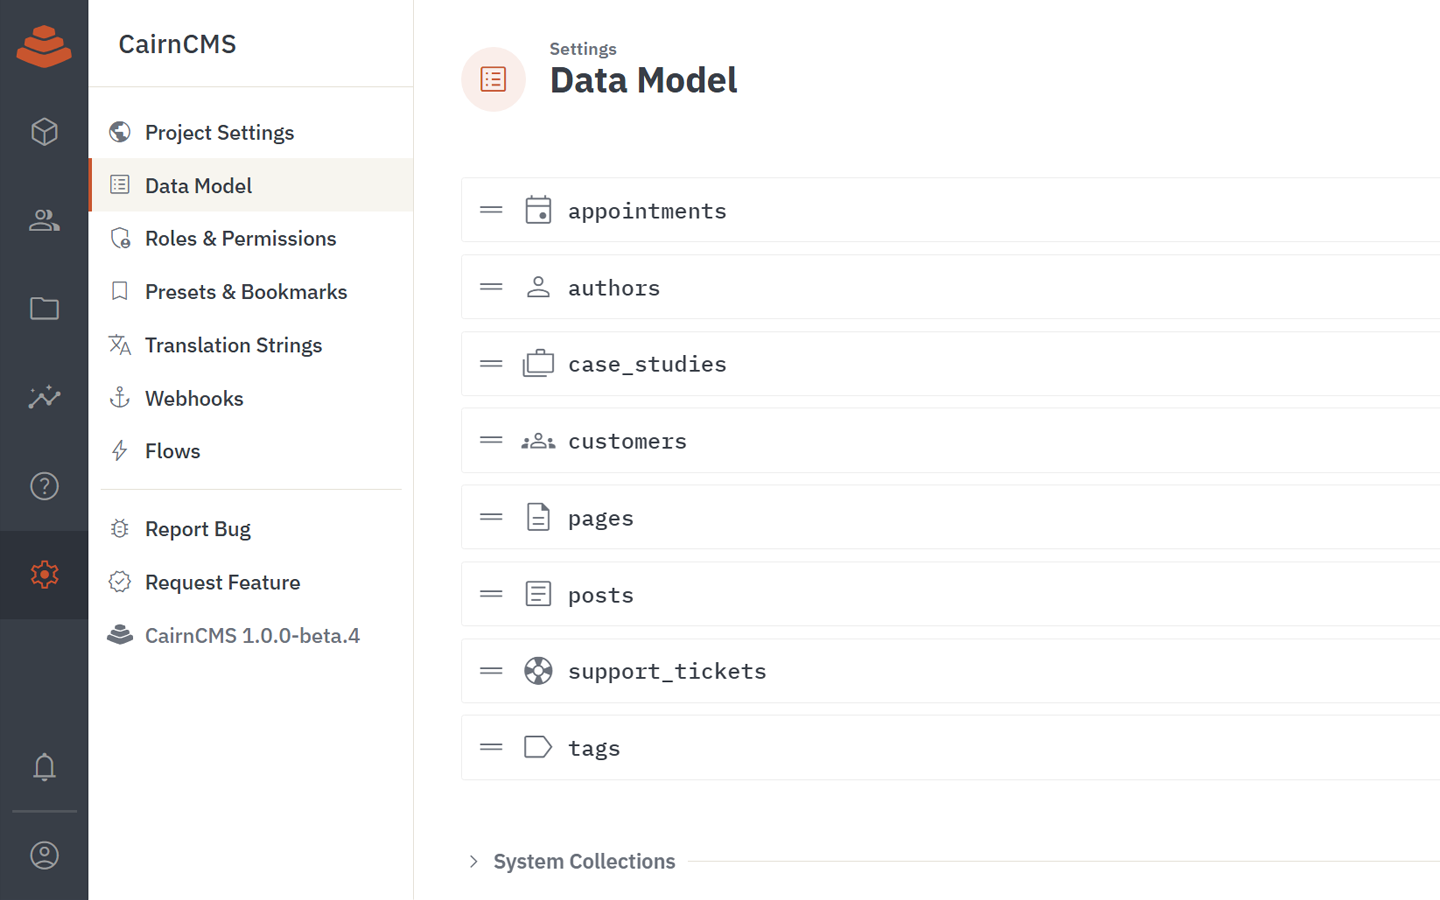
Task: Click drag handle of posts row
Action: pos(491,594)
